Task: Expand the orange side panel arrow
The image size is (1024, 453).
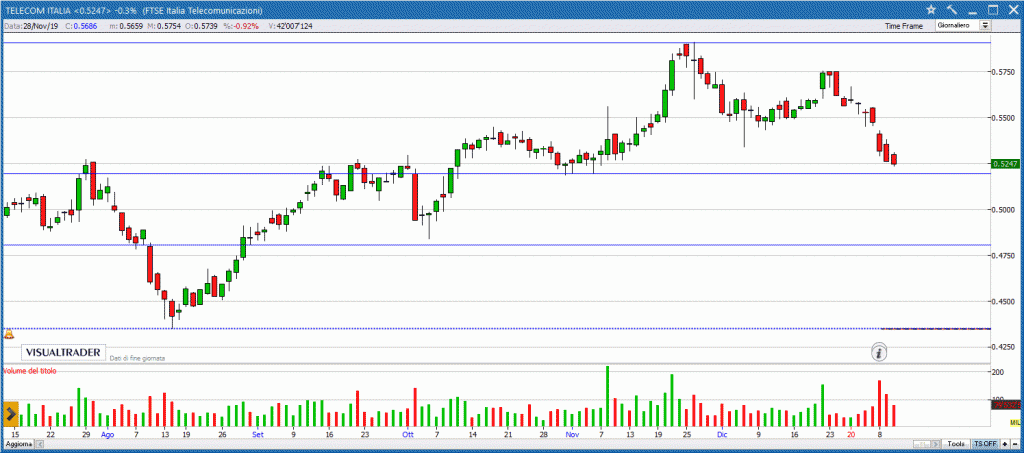Action: coord(10,414)
